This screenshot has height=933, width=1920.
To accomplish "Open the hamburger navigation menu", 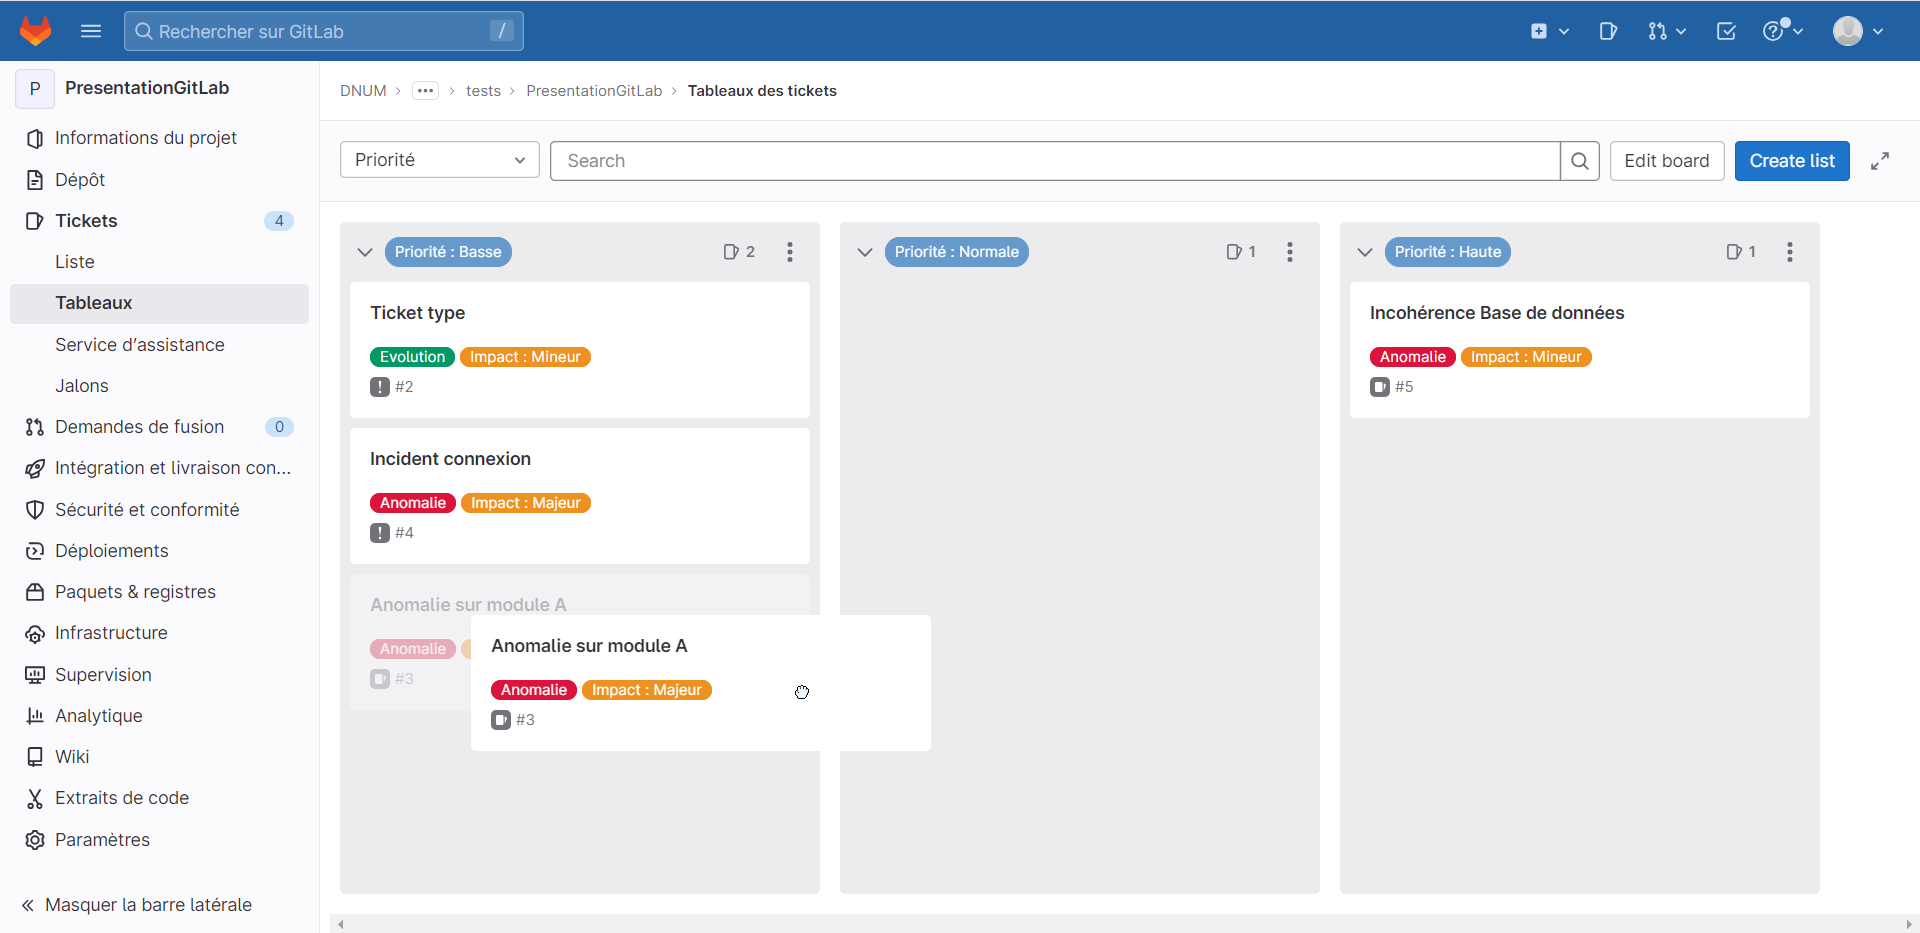I will [91, 31].
